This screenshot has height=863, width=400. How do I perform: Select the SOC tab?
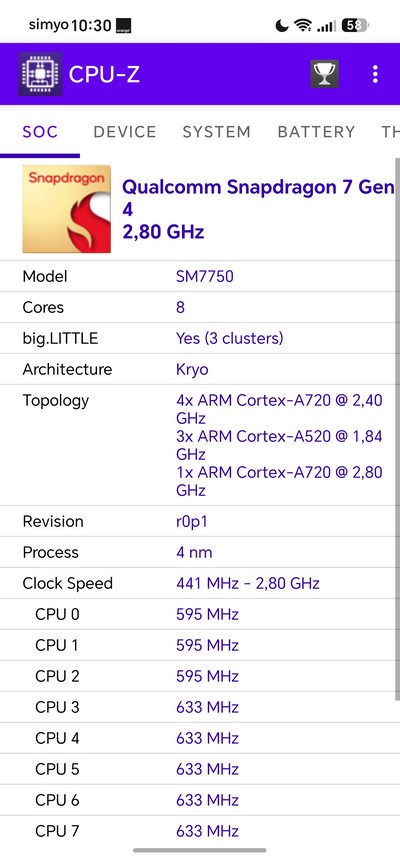[40, 132]
